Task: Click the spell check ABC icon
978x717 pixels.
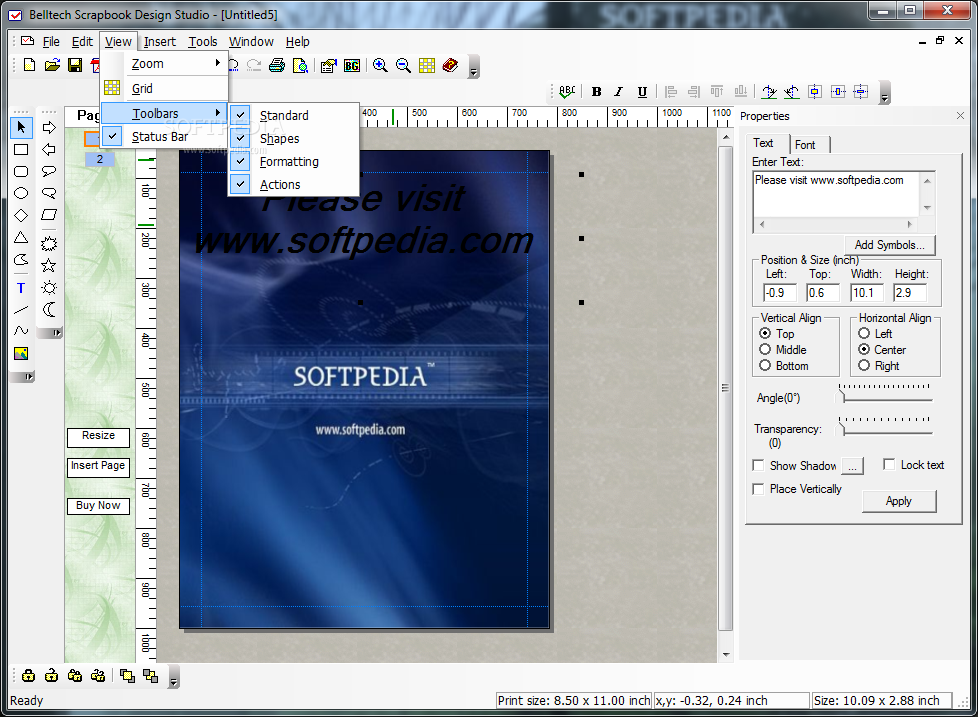Action: pos(567,92)
